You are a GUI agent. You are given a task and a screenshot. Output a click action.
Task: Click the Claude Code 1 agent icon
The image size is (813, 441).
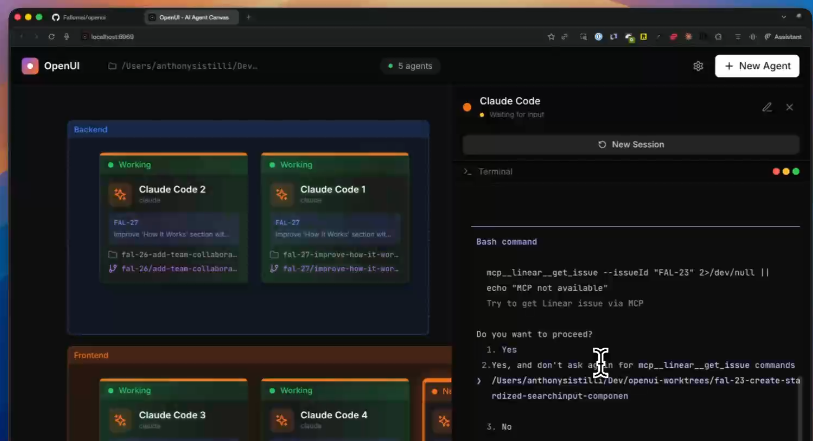point(282,194)
